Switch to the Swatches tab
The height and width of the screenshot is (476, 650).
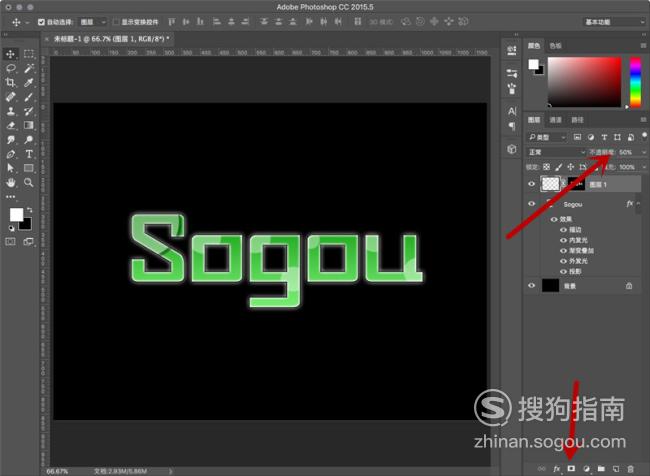(x=555, y=46)
